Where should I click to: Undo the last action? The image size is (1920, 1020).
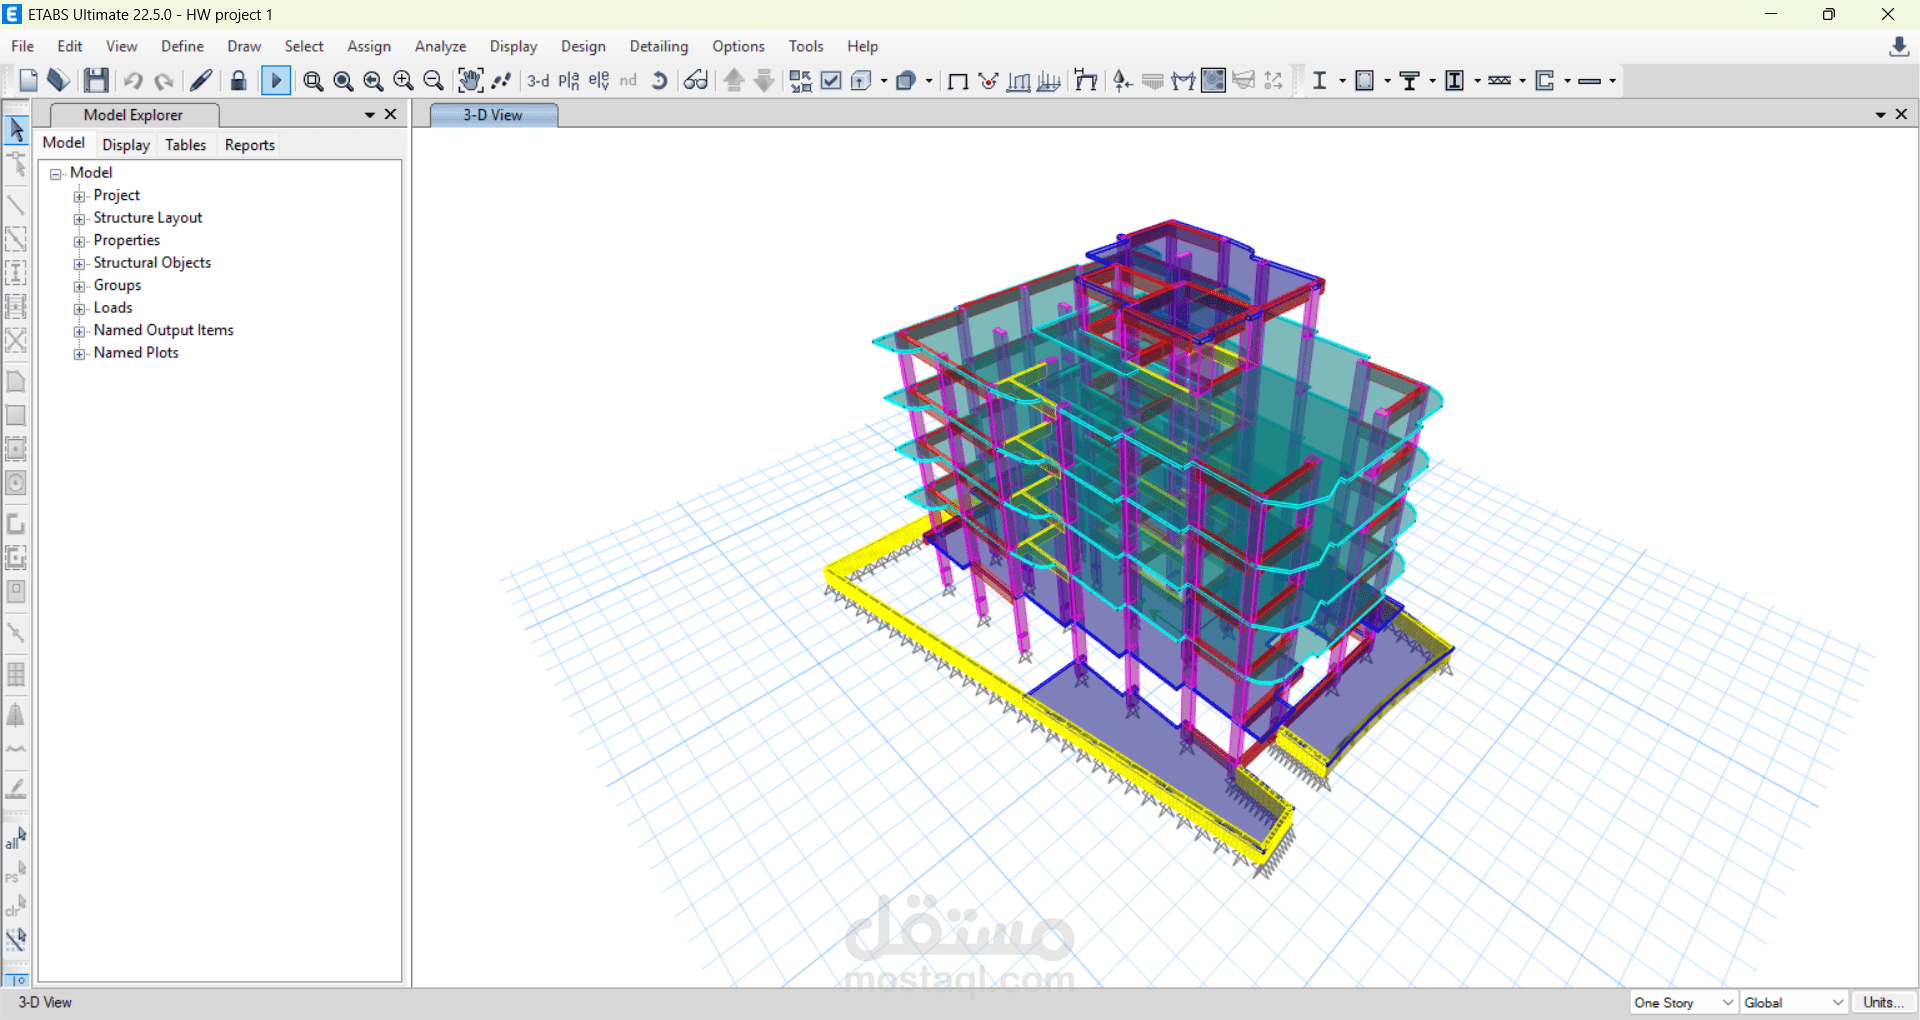(x=133, y=81)
